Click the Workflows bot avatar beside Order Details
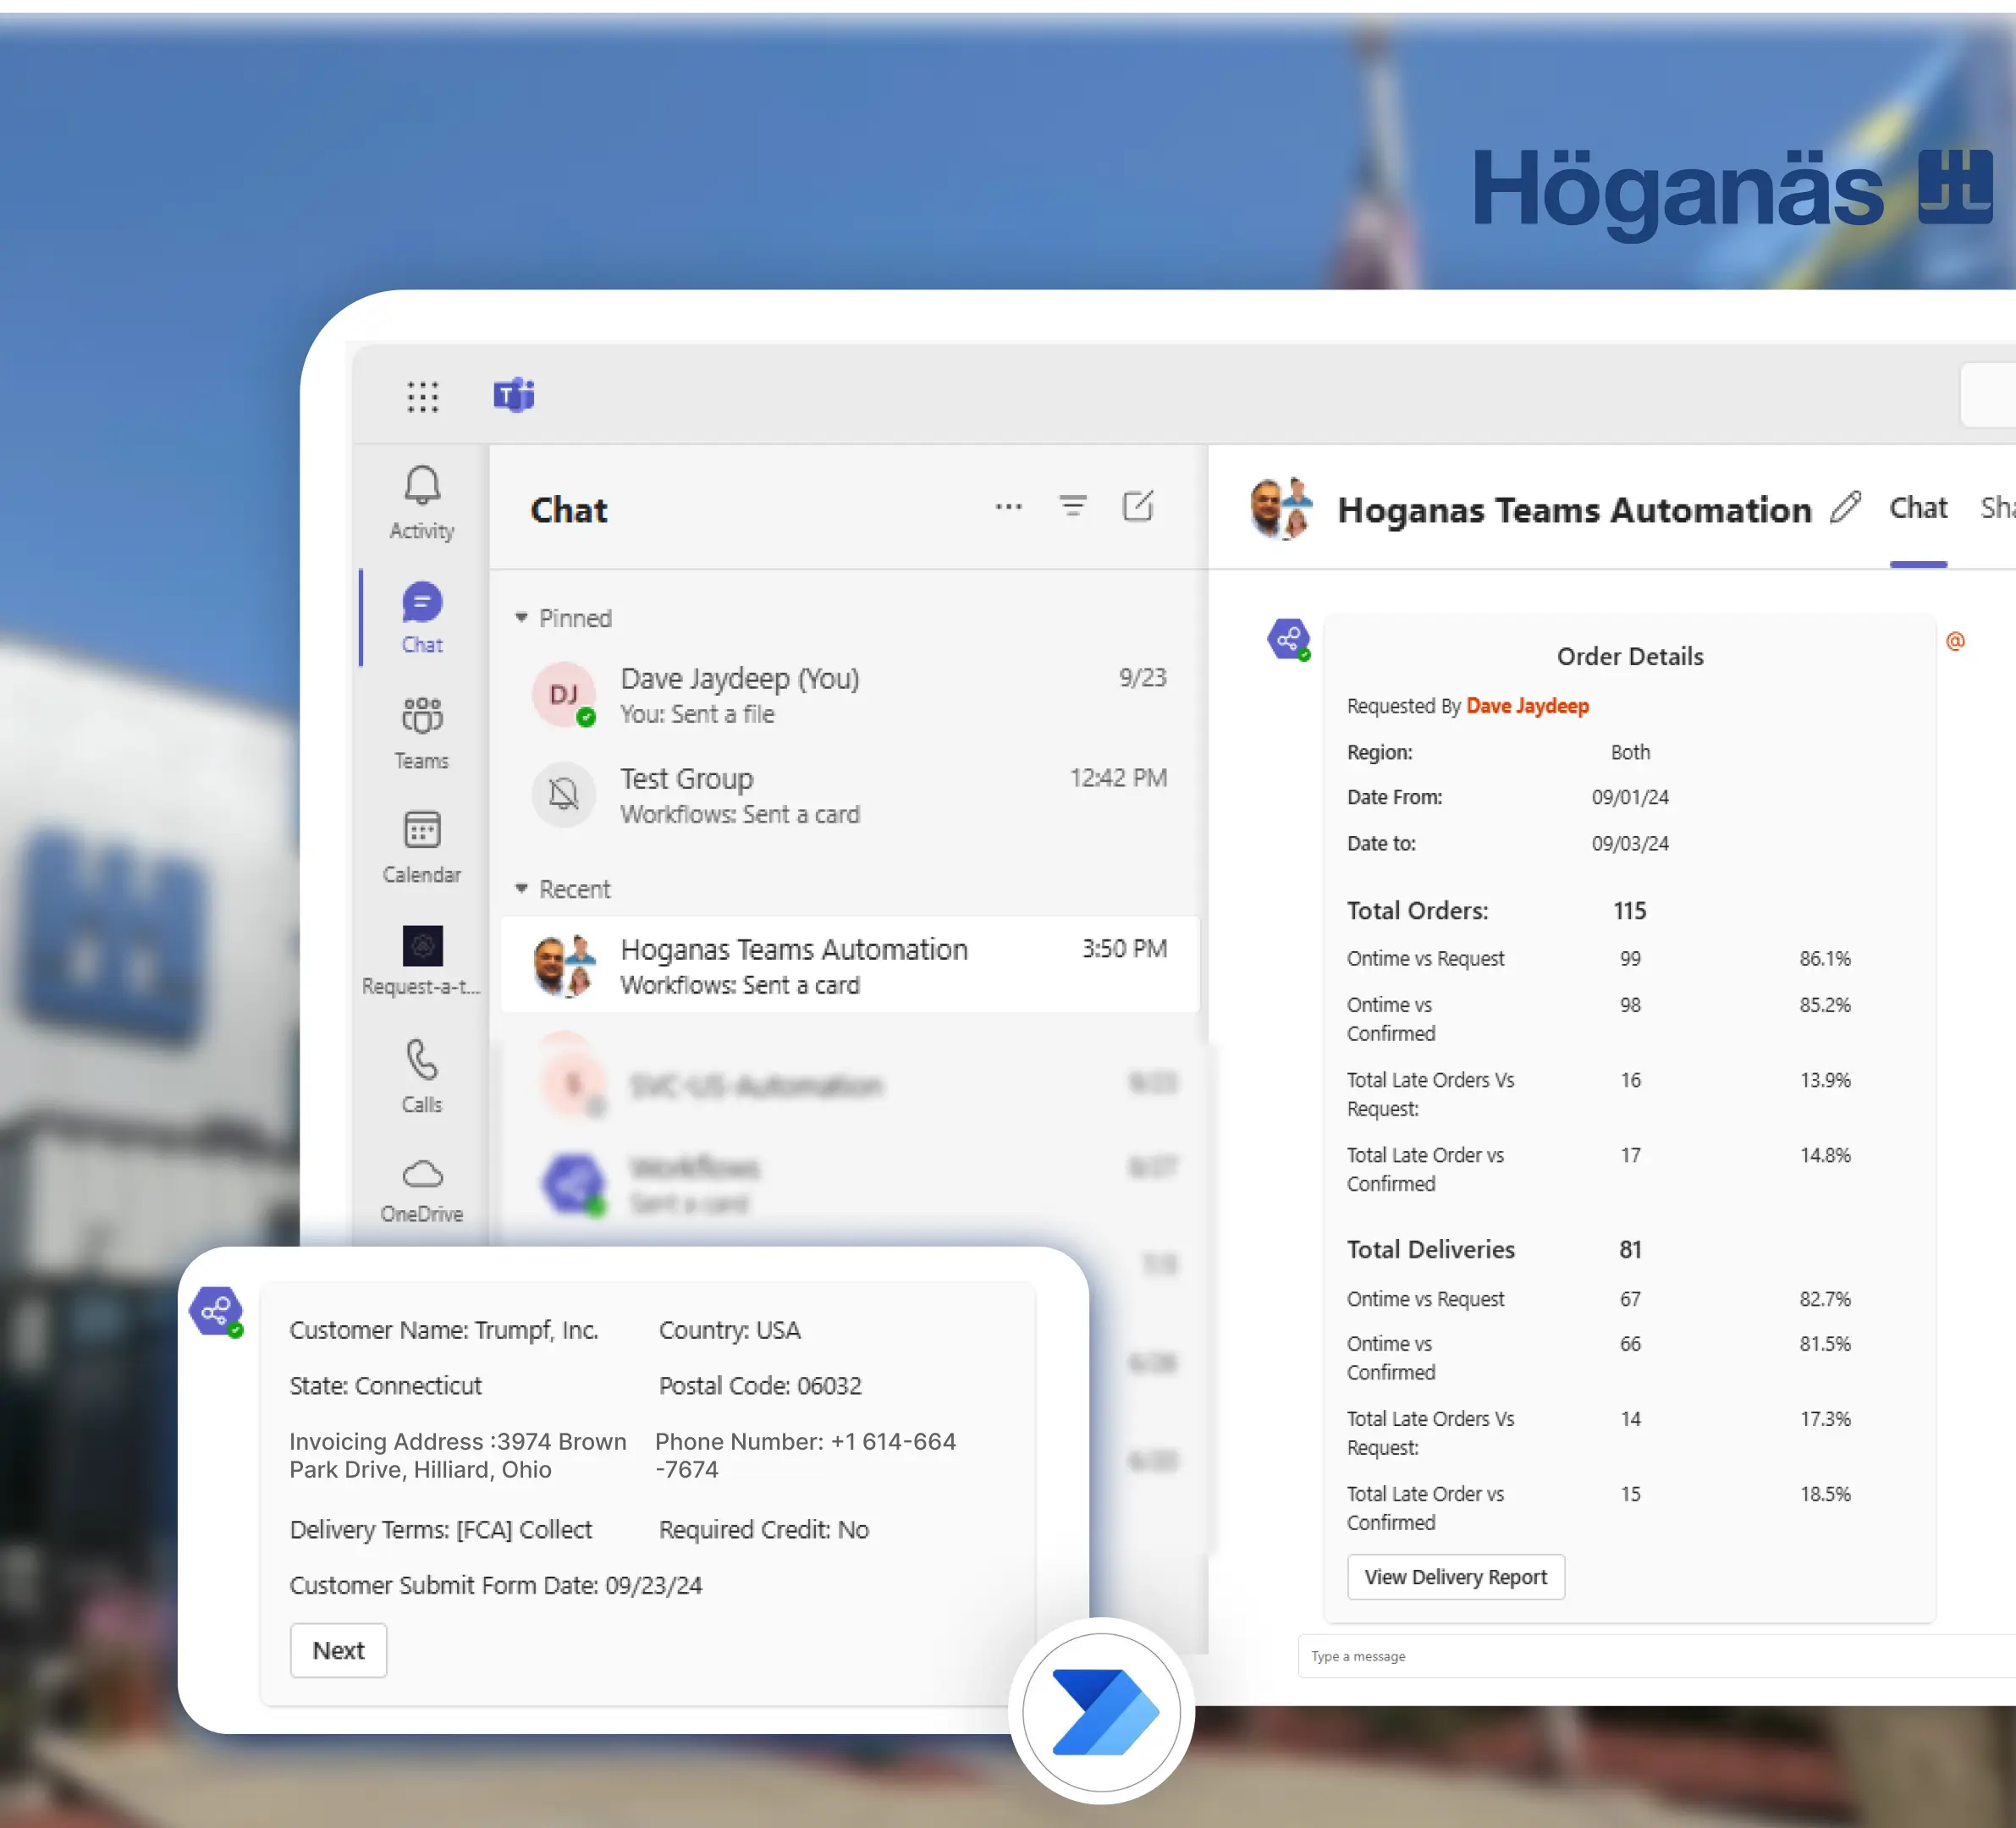The height and width of the screenshot is (1828, 2016). [x=1289, y=639]
